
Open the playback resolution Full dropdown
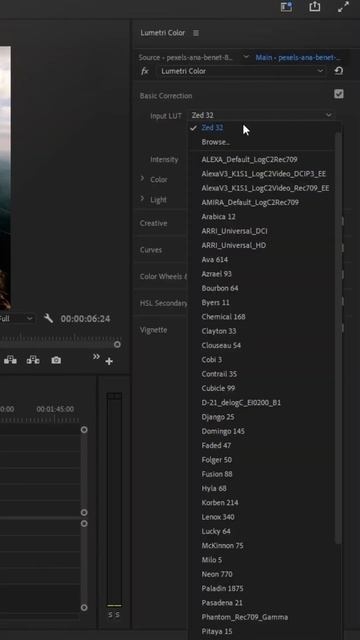click(16, 318)
